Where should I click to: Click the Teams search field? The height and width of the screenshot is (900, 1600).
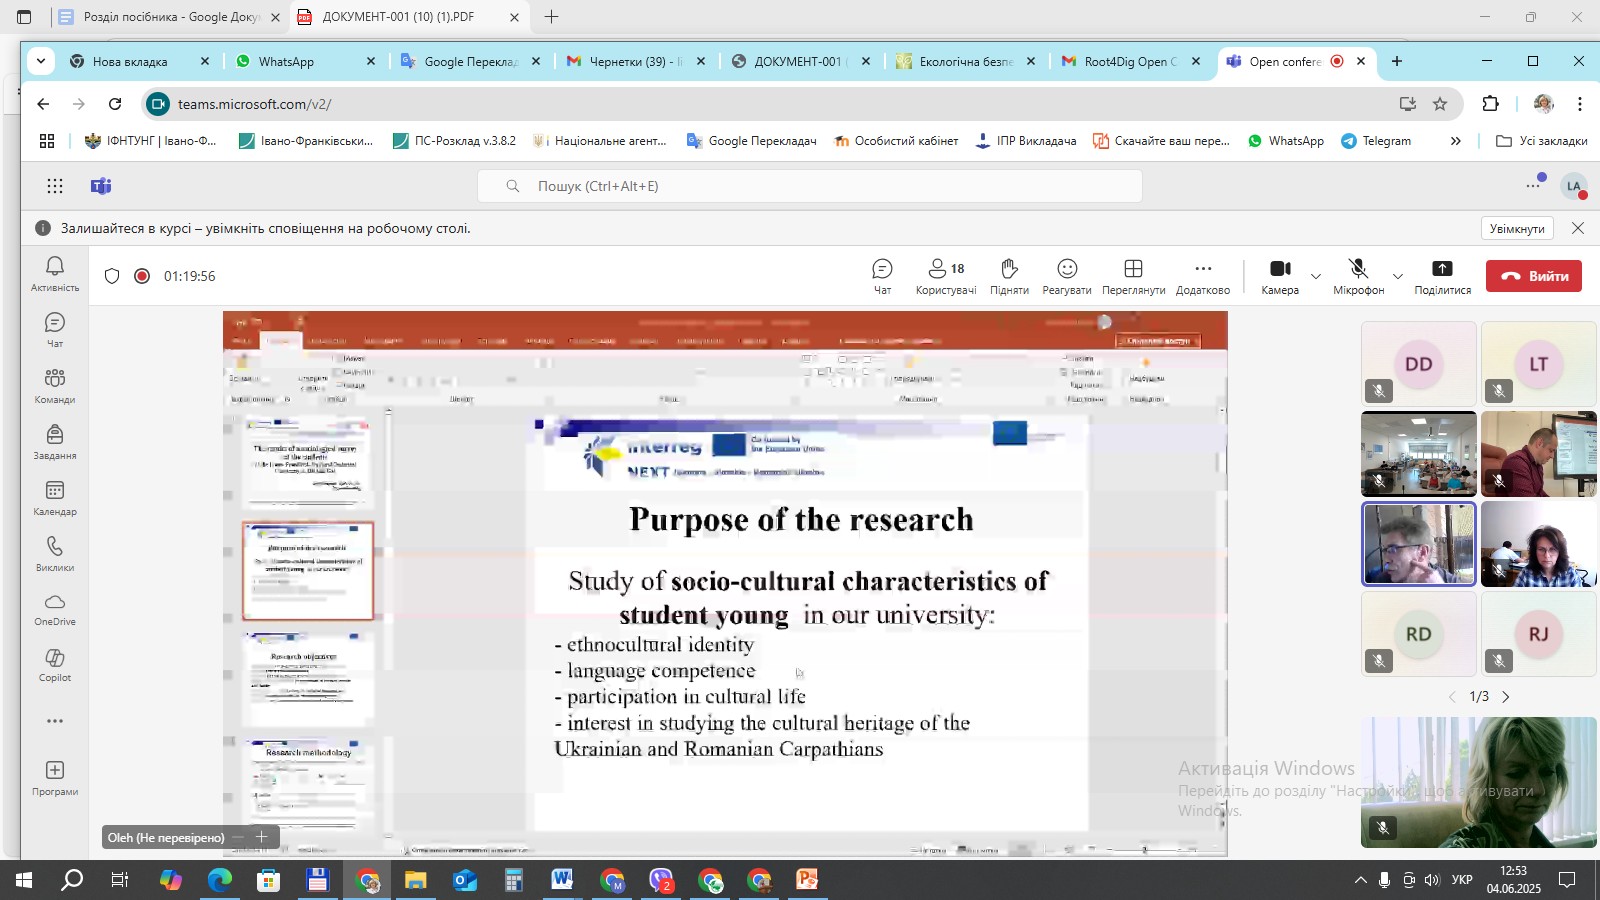coord(810,186)
